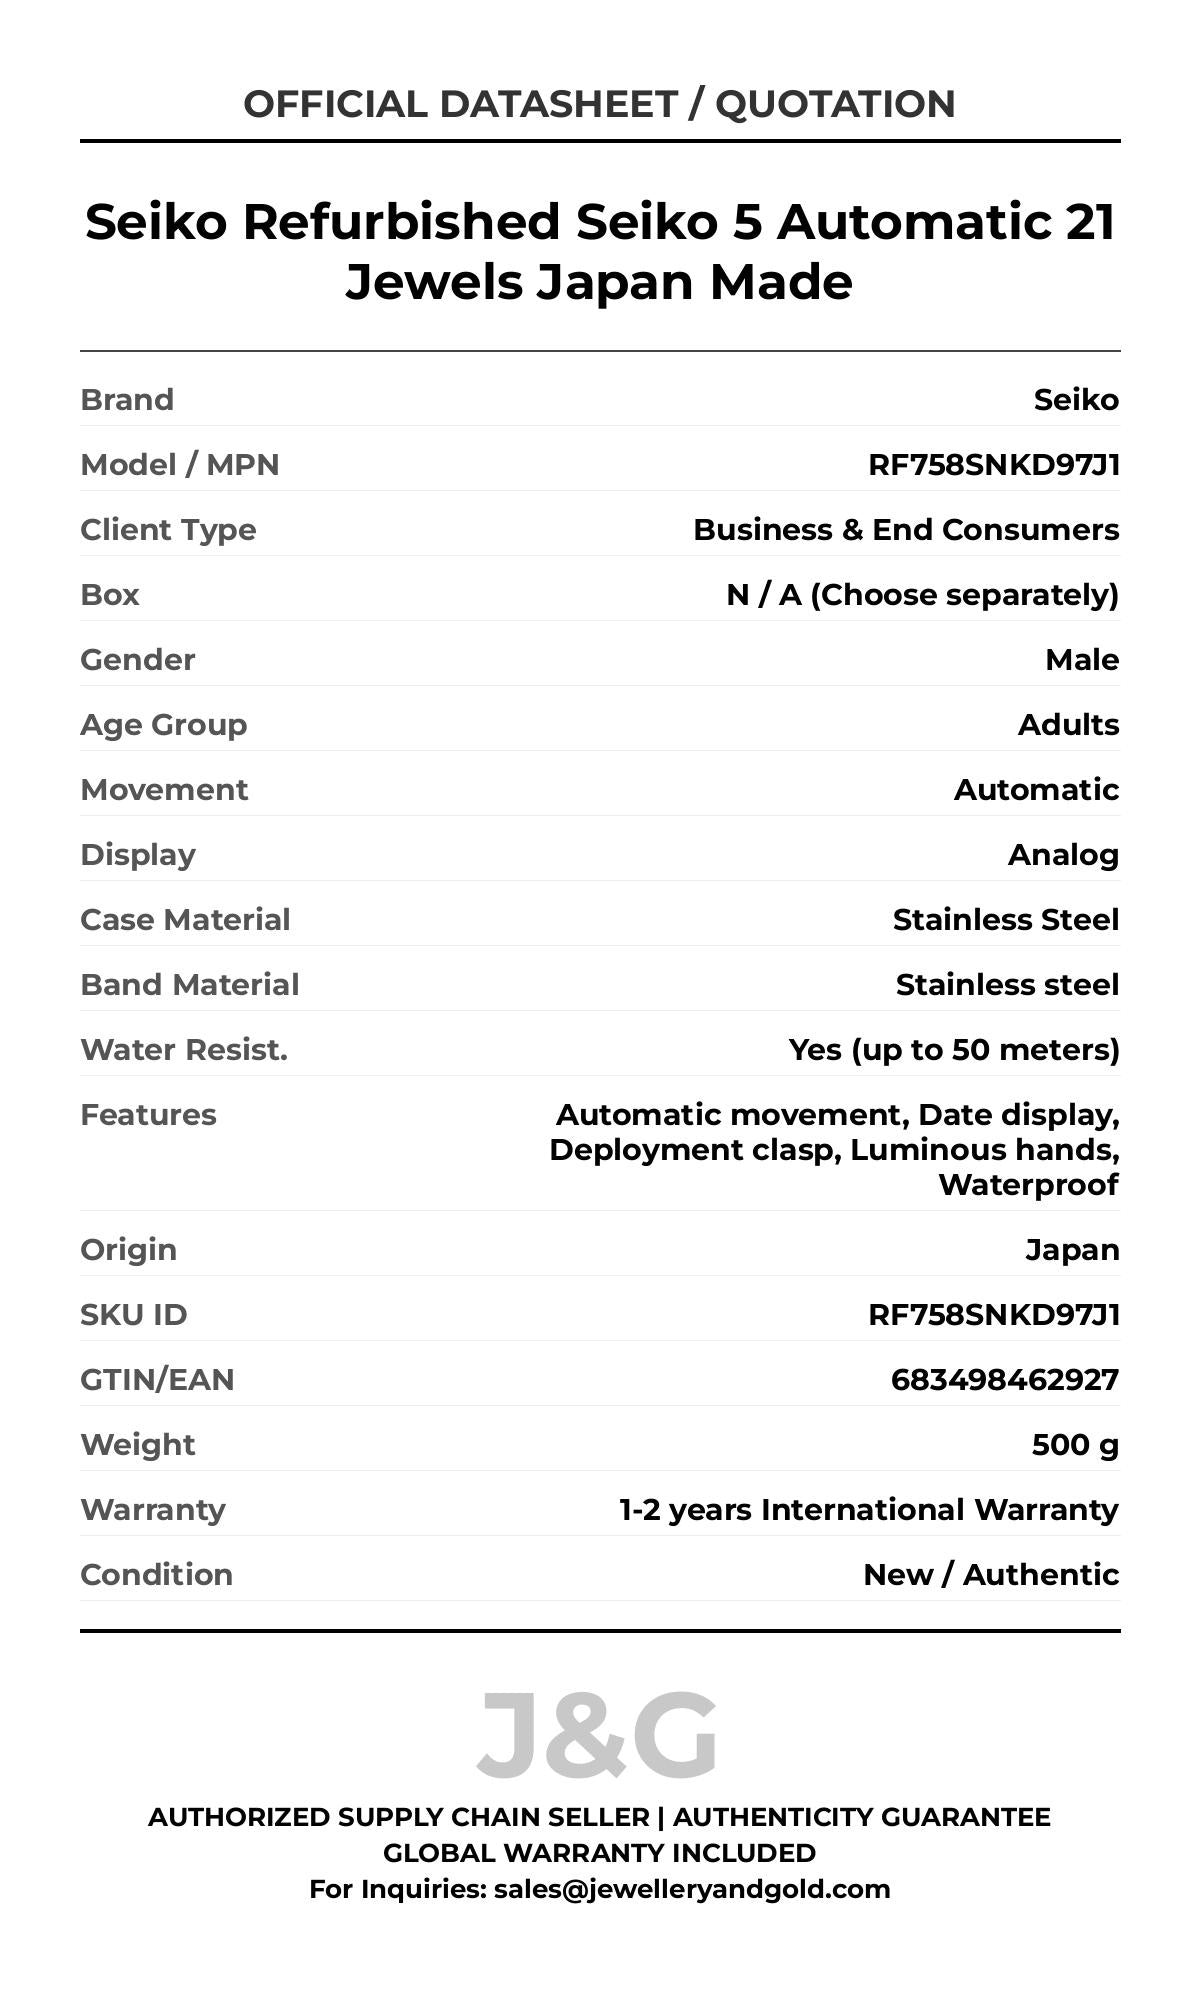This screenshot has height=2000, width=1200.
Task: Click the Warranty value text
Action: click(868, 1510)
